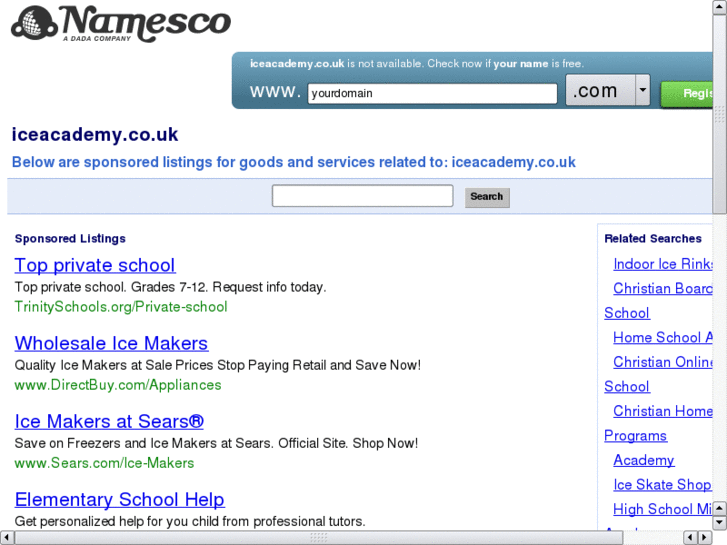Click the Top private school description text

click(170, 287)
